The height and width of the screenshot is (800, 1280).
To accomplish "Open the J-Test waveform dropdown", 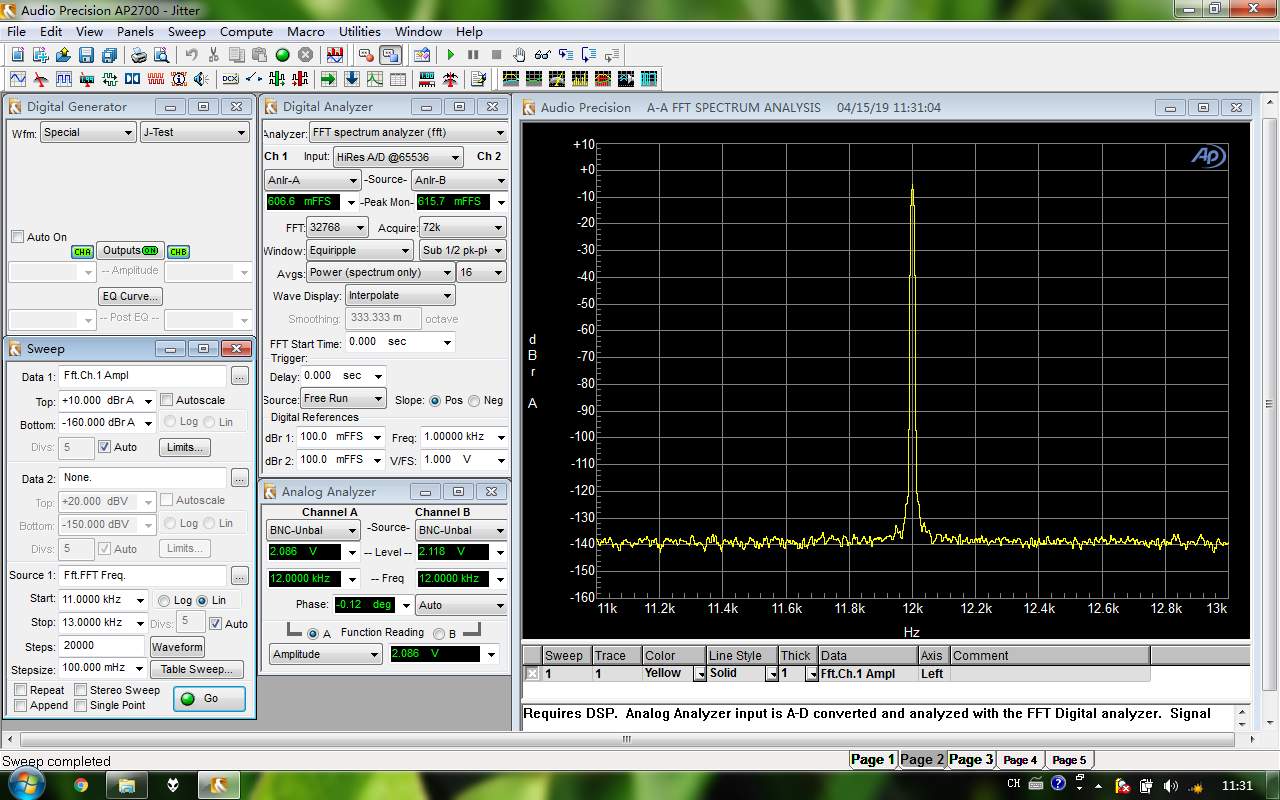I will click(241, 132).
